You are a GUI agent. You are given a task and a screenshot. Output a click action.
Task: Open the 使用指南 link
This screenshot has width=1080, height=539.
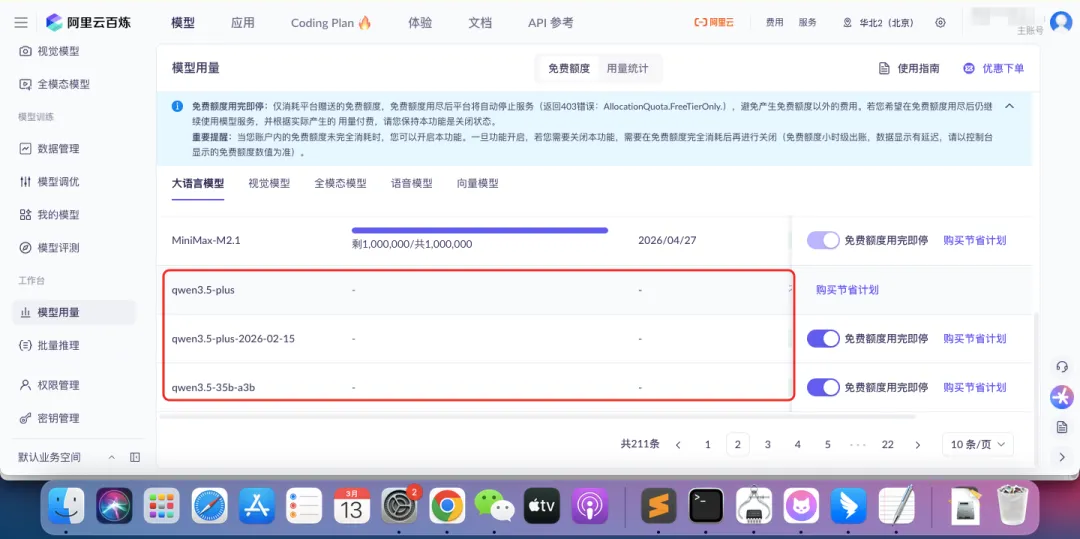909,68
